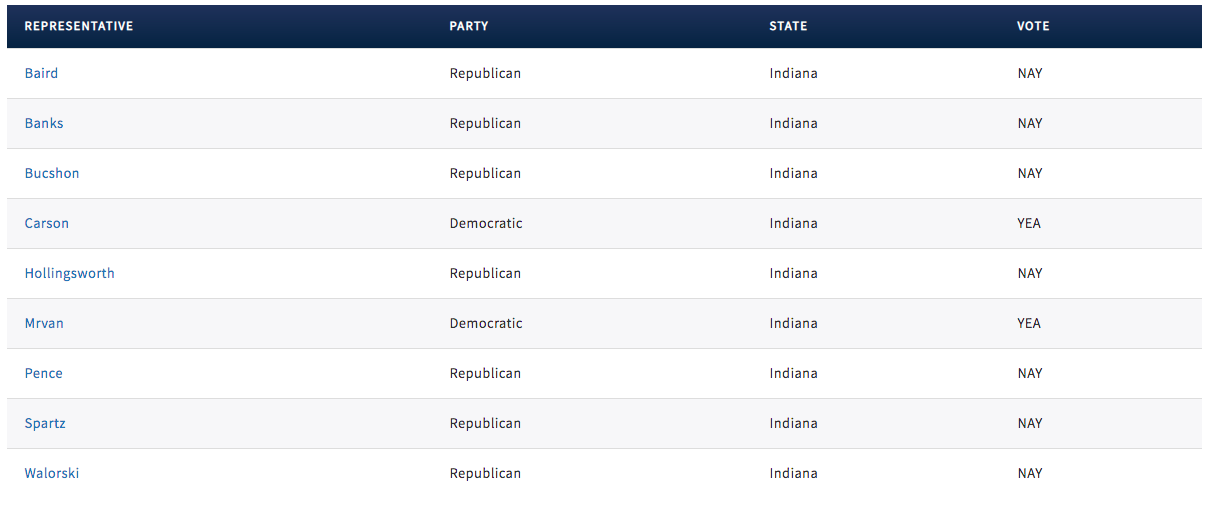Viewport: 1208px width, 510px height.
Task: Select the Hollingsworth link
Action: coord(69,273)
